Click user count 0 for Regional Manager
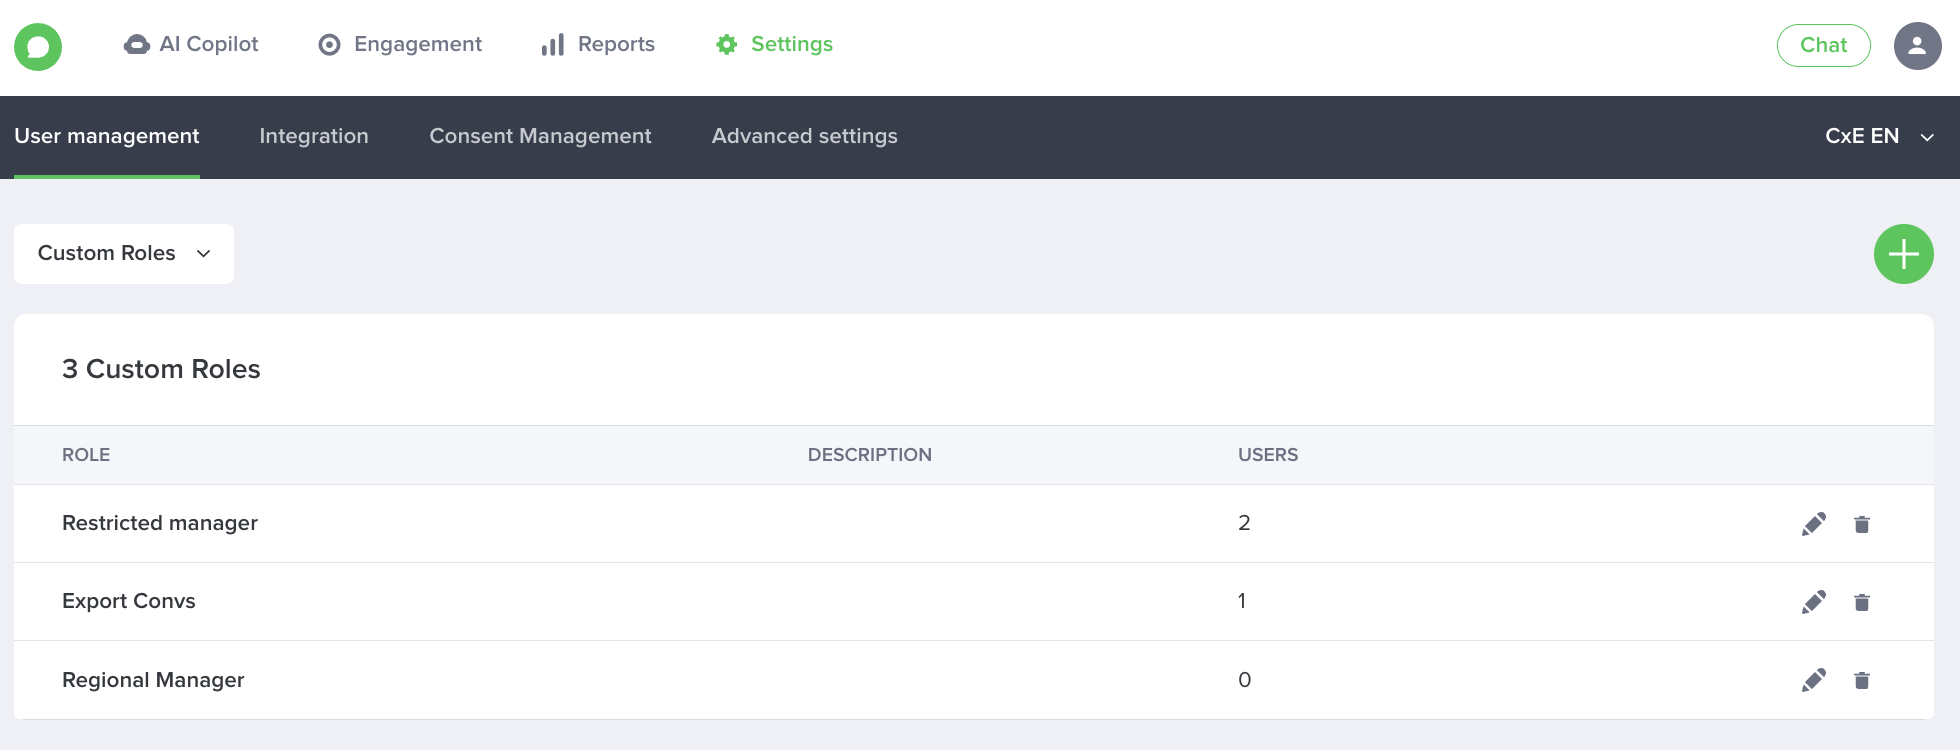The width and height of the screenshot is (1960, 750). click(1244, 680)
